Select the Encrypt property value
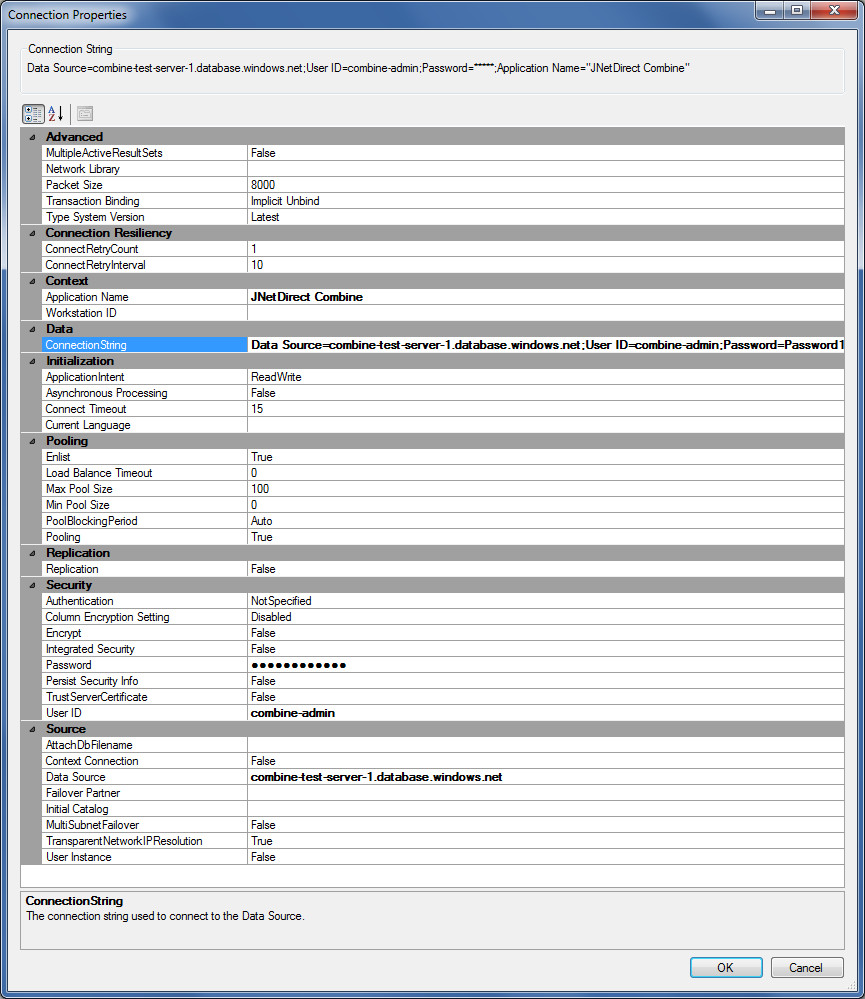This screenshot has width=865, height=999. [x=545, y=633]
